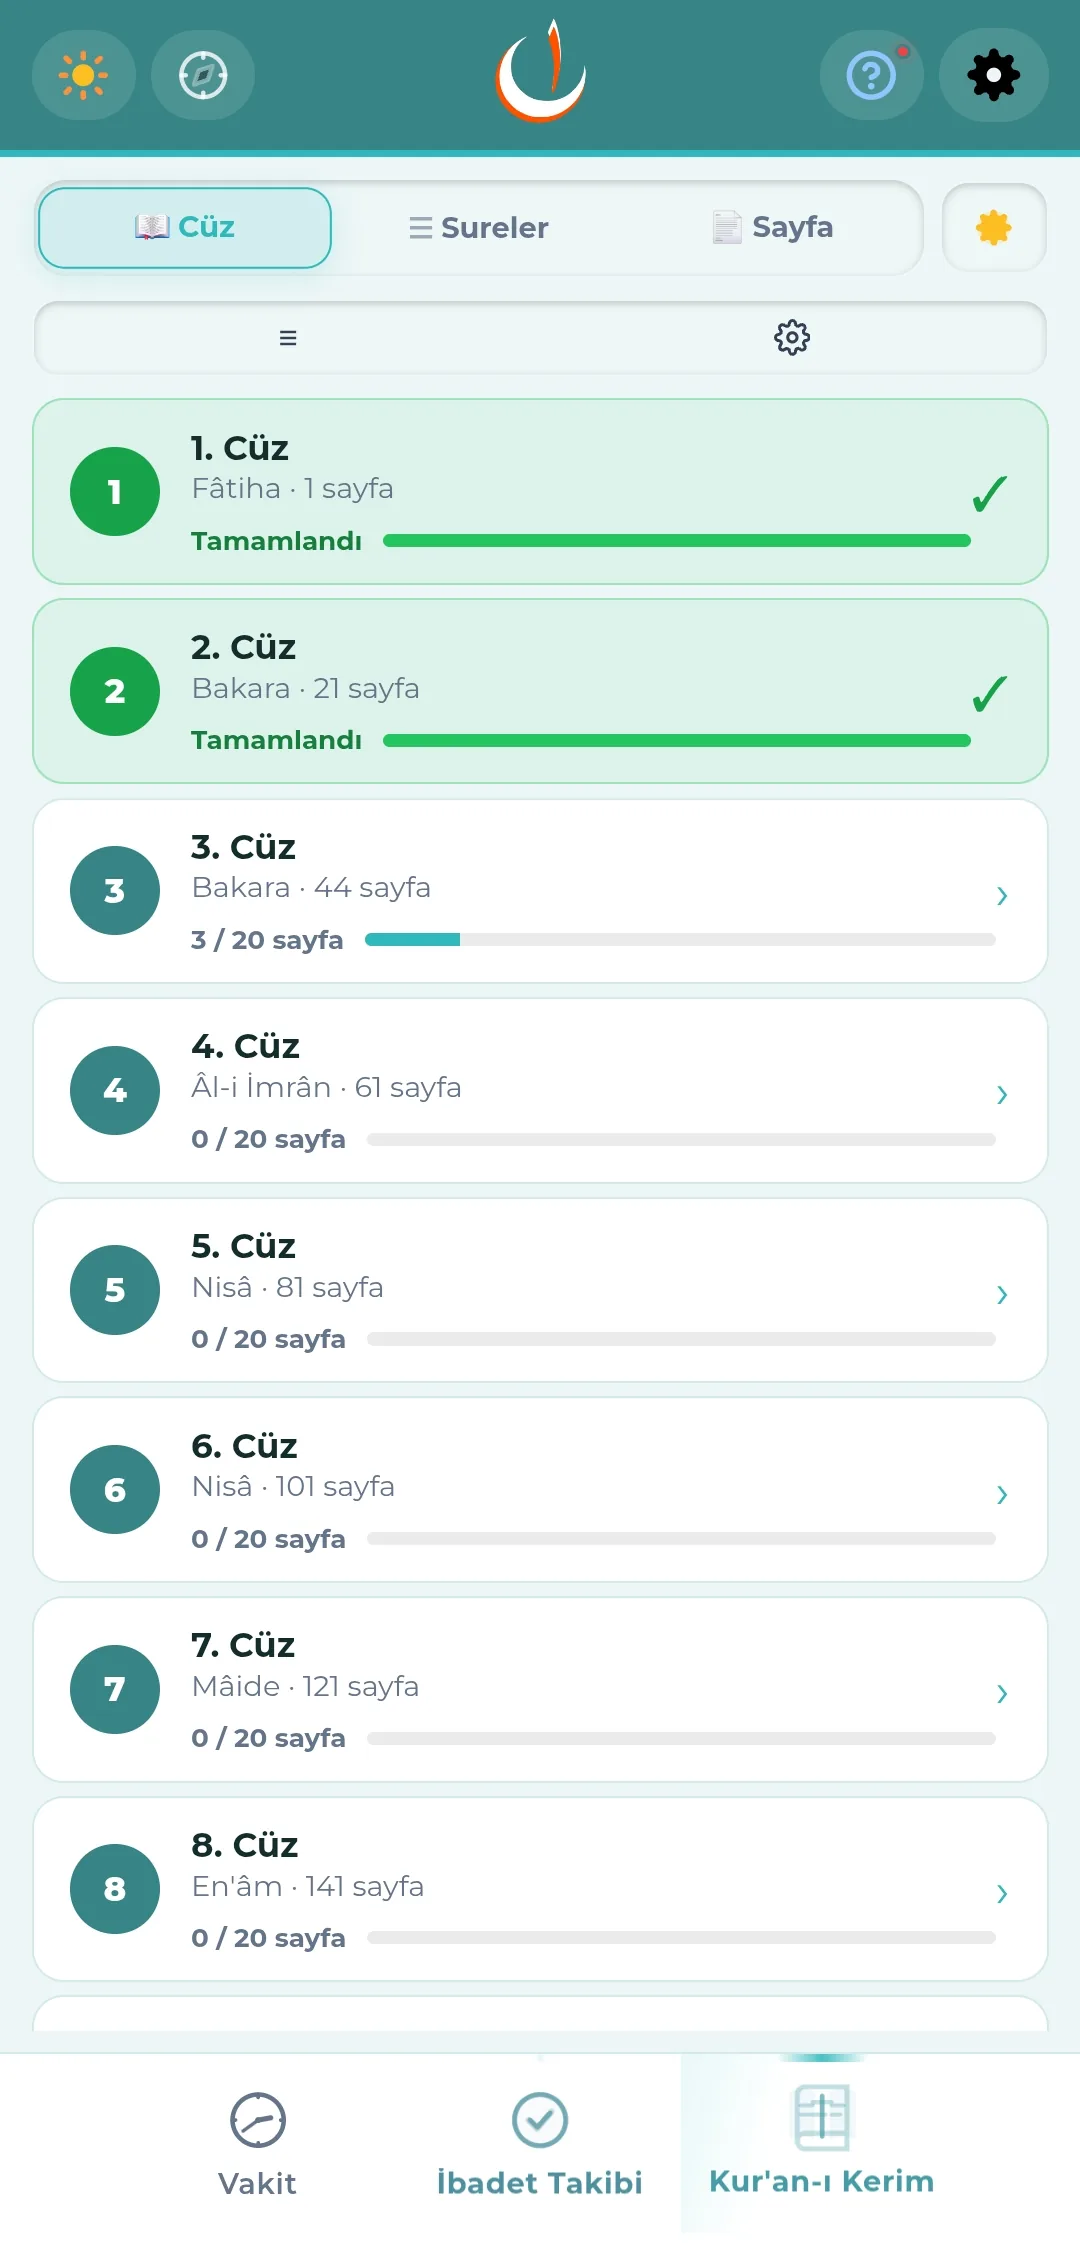Open the black settings gear in the header

[x=993, y=75]
